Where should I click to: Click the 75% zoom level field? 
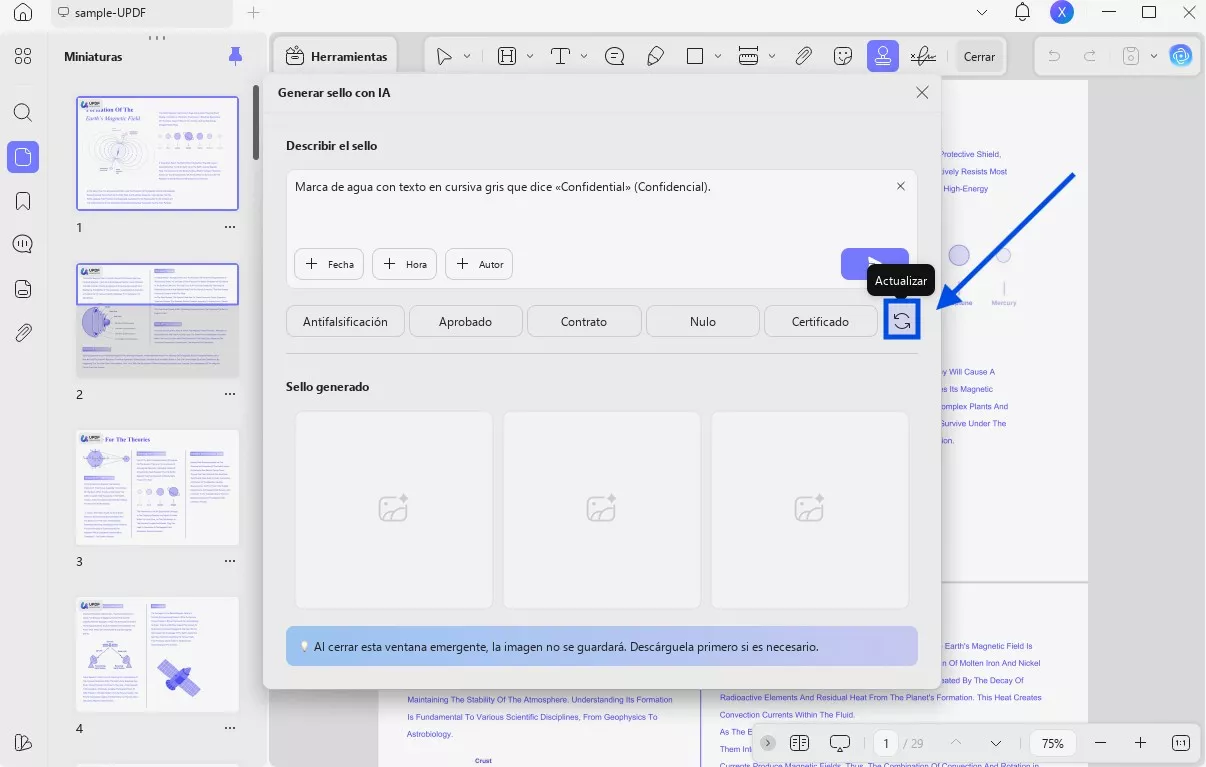click(x=1052, y=743)
